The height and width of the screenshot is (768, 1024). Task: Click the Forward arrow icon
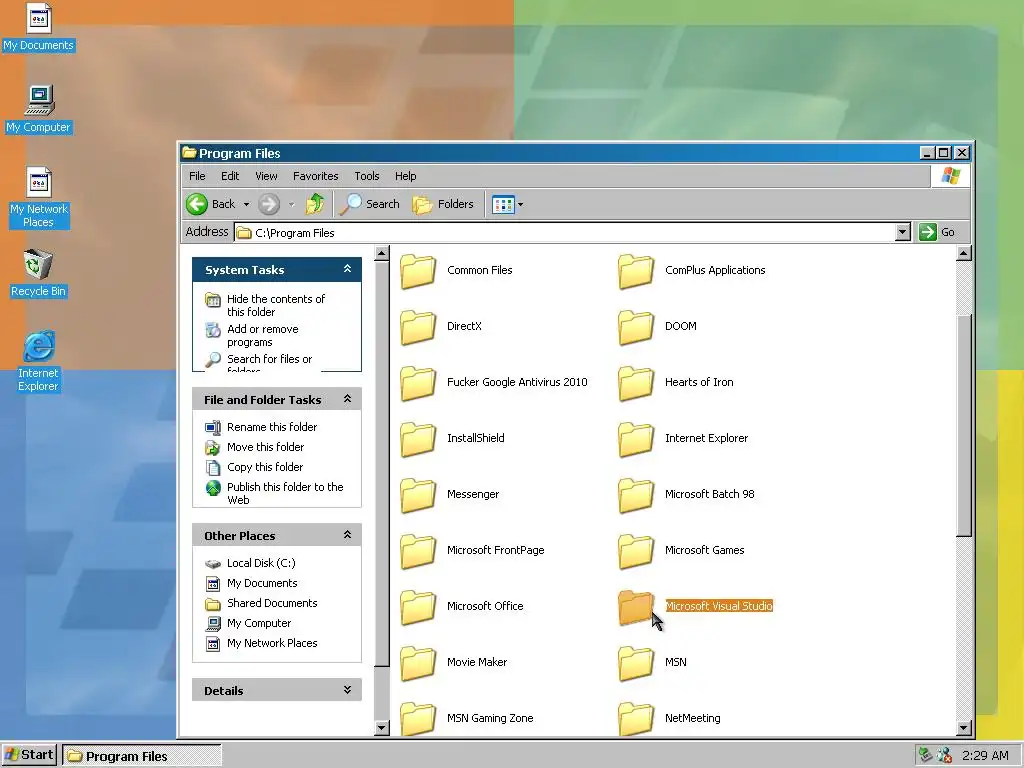(268, 204)
